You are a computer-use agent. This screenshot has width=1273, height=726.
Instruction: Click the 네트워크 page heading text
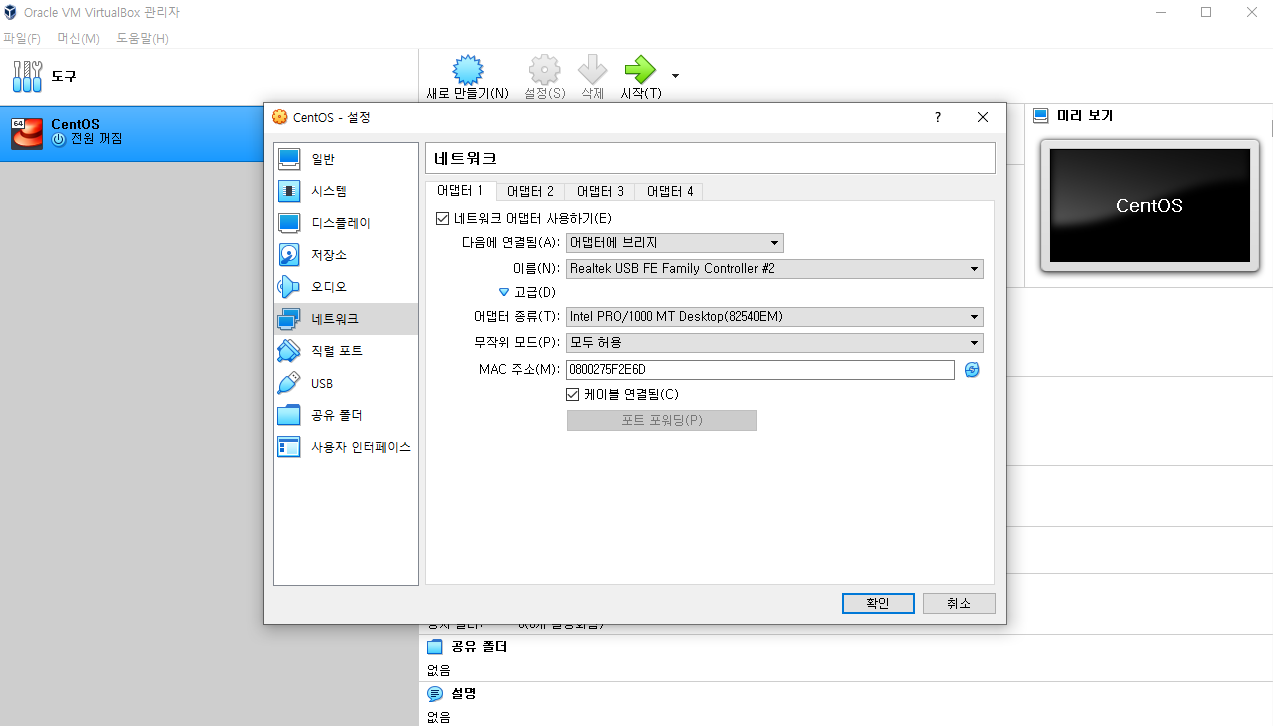(464, 158)
